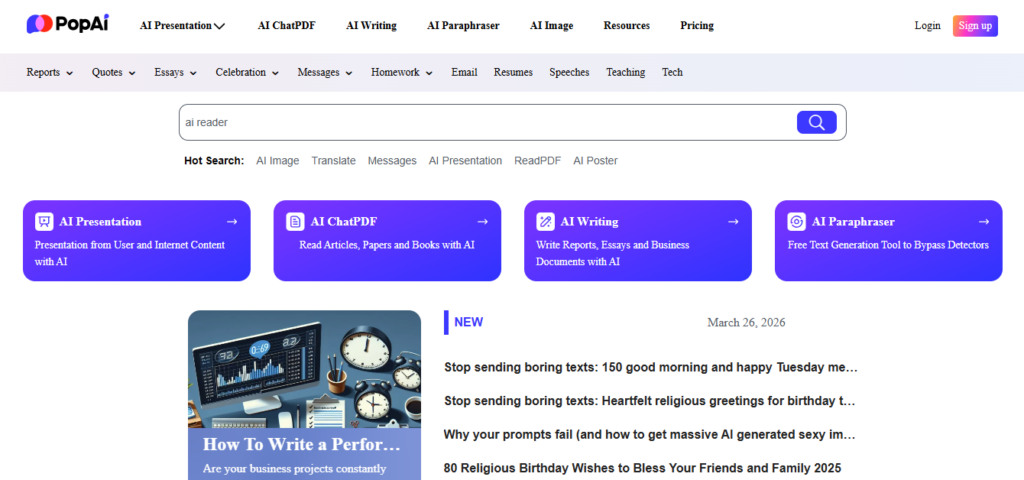Open the Resources menu item
1024x480 pixels.
click(x=626, y=25)
